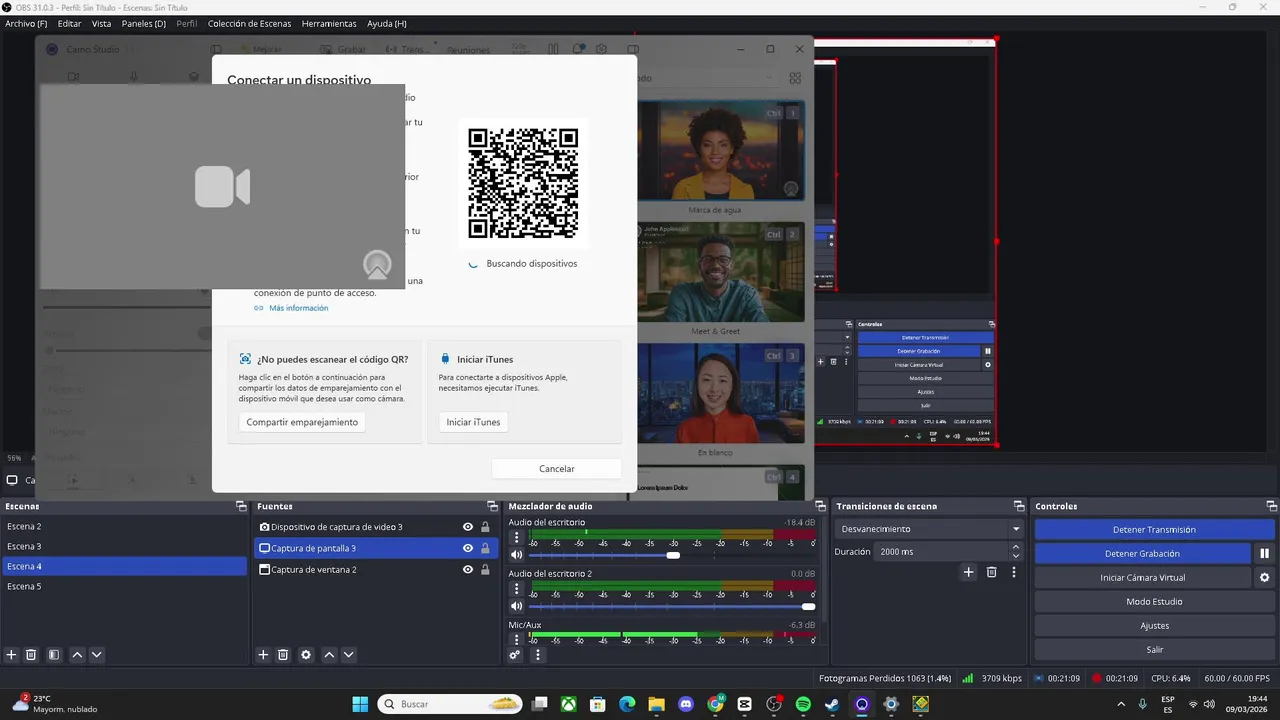Open options for Audio del escritorio 2 channel

pyautogui.click(x=516, y=590)
